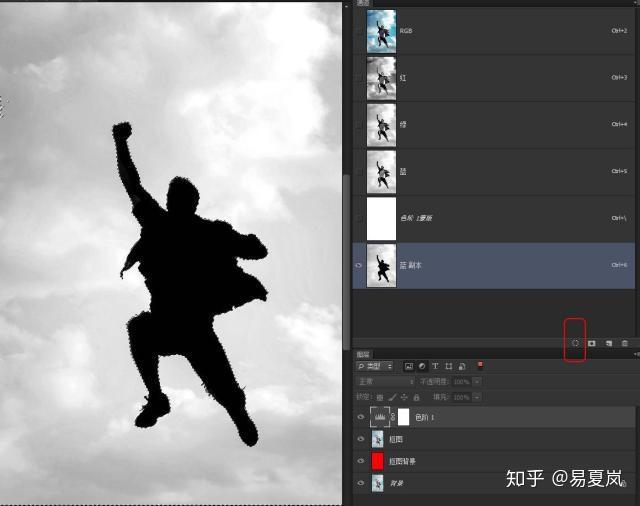Click the 'Ctrl+2' shortcut text
640x506 pixels.
point(619,31)
